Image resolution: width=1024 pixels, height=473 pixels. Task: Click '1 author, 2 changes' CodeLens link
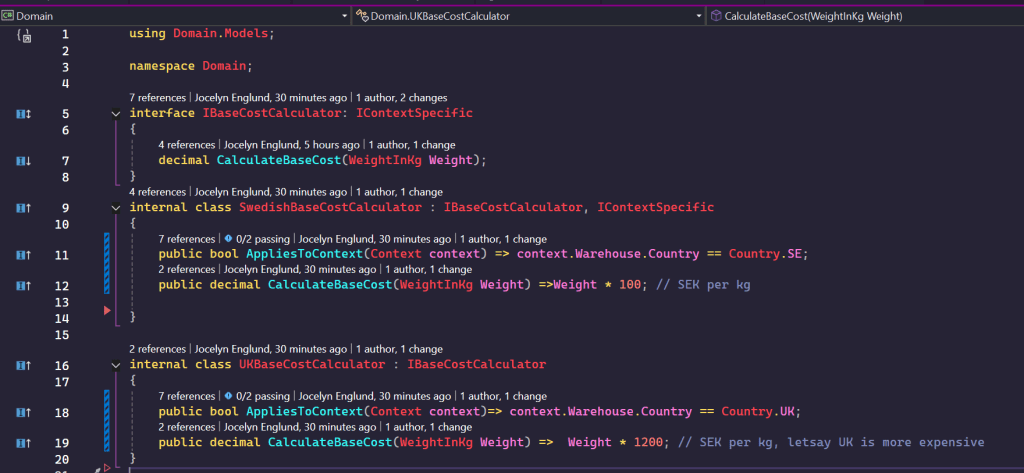tap(401, 98)
